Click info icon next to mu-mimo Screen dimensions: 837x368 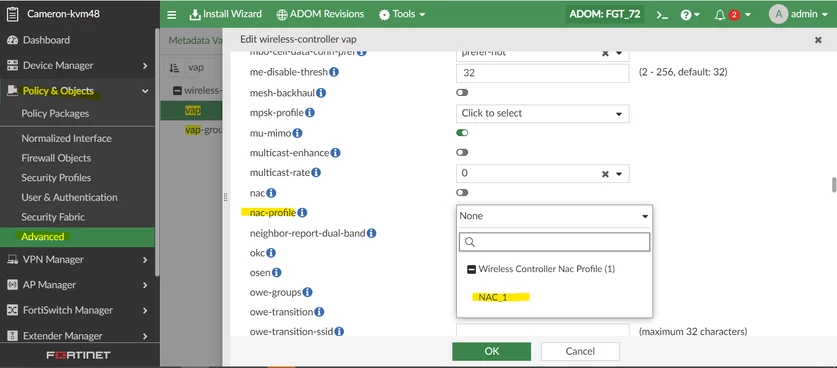click(x=297, y=133)
